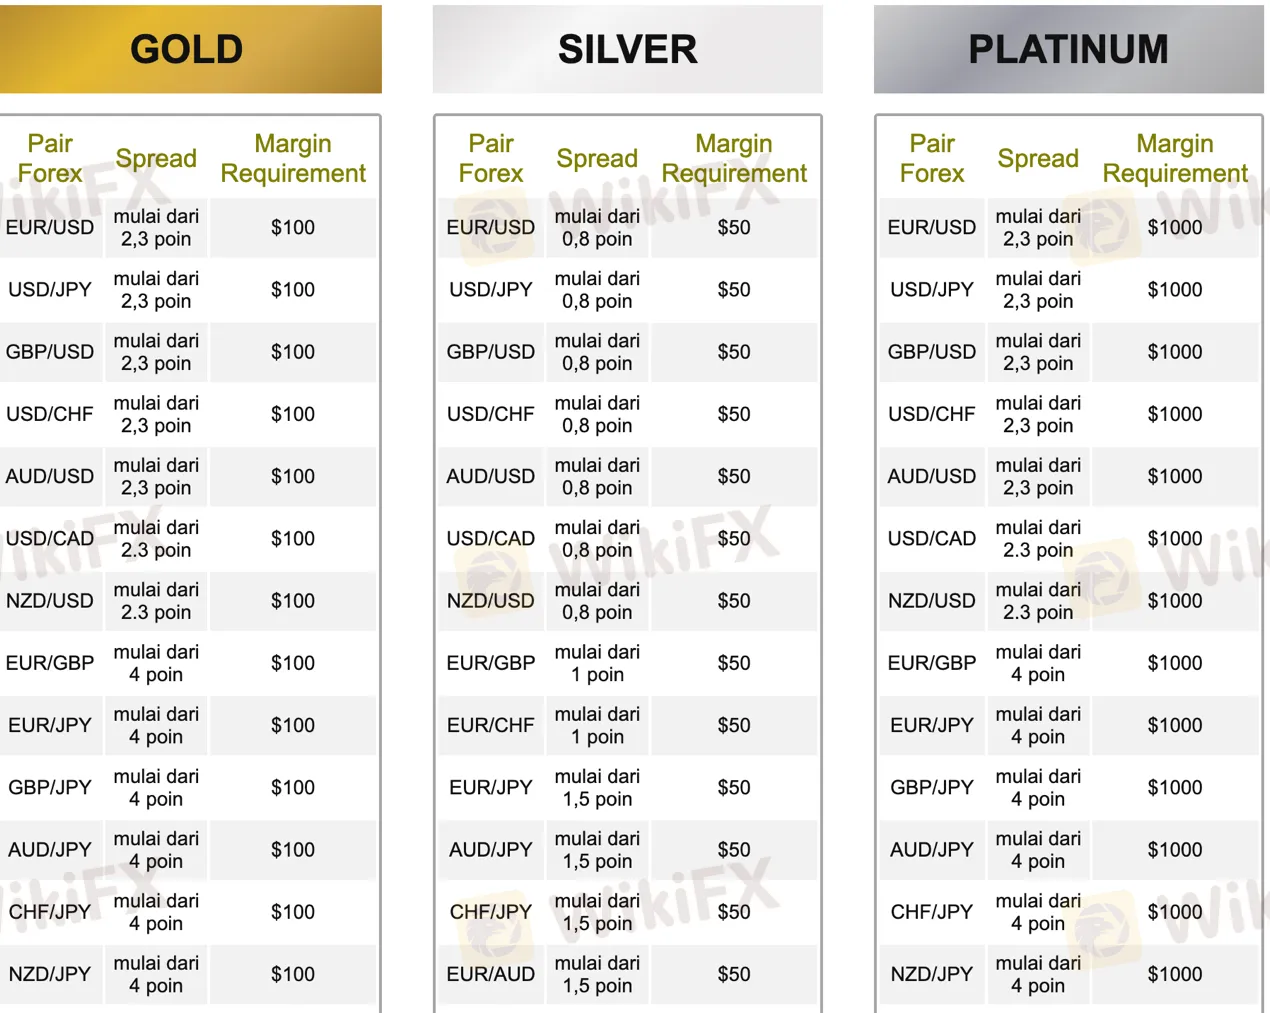Click the $50 margin for EUR/GBP in Silver
Viewport: 1270px width, 1013px height.
point(734,663)
